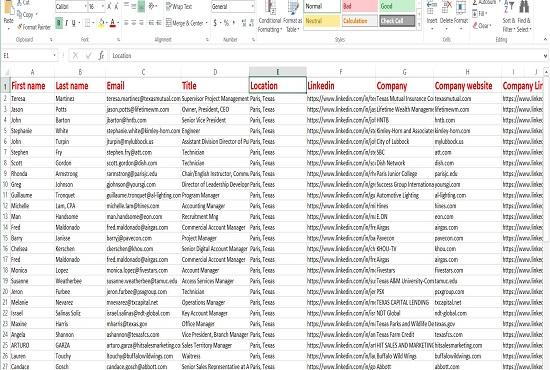Open Find & Select binoculars
This screenshot has width=550, height=370.
click(x=524, y=16)
